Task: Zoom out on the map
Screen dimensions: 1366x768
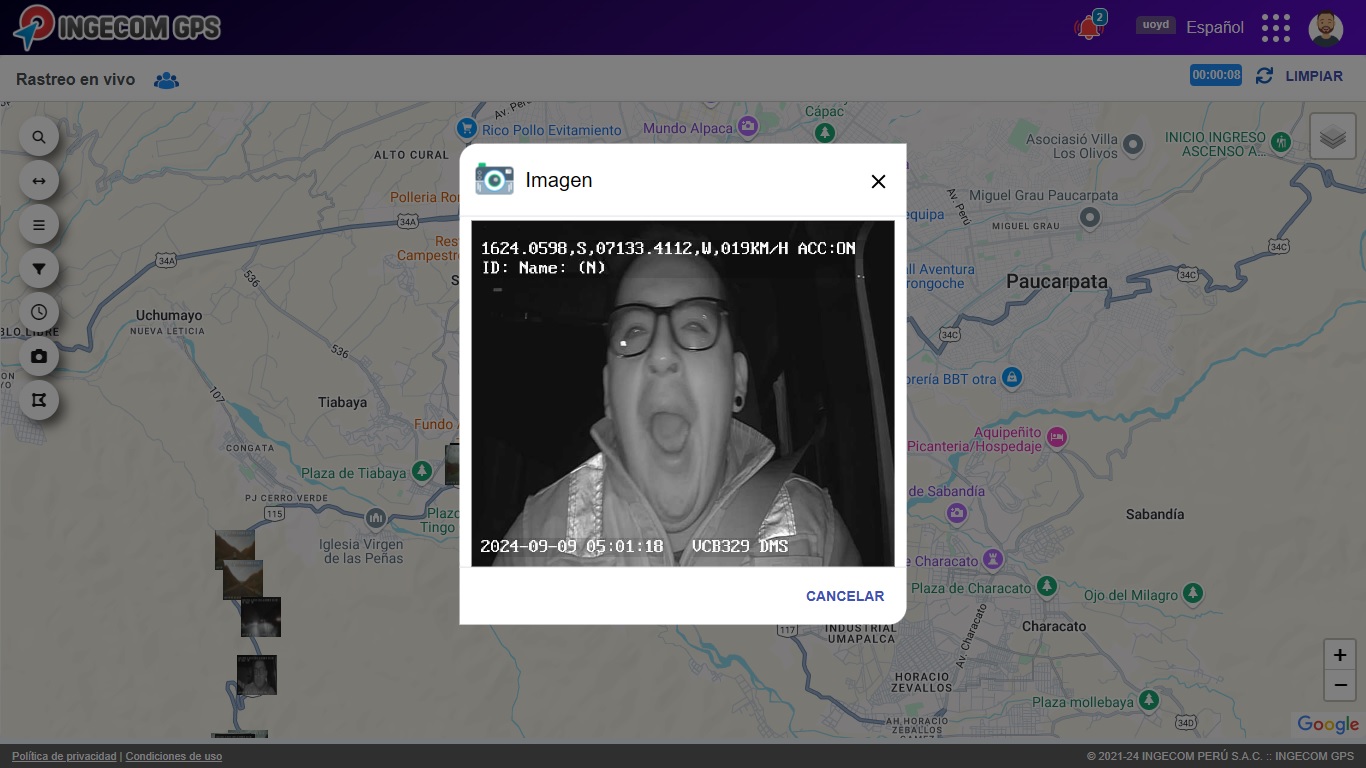Action: pyautogui.click(x=1339, y=686)
